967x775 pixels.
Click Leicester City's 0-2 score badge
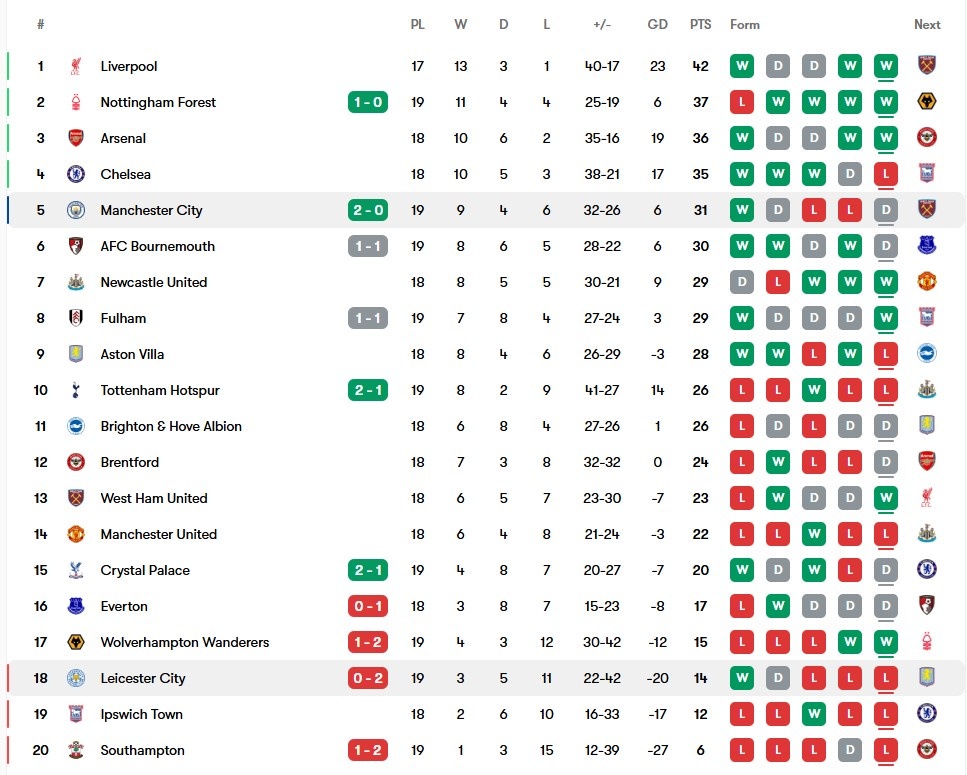coord(368,678)
